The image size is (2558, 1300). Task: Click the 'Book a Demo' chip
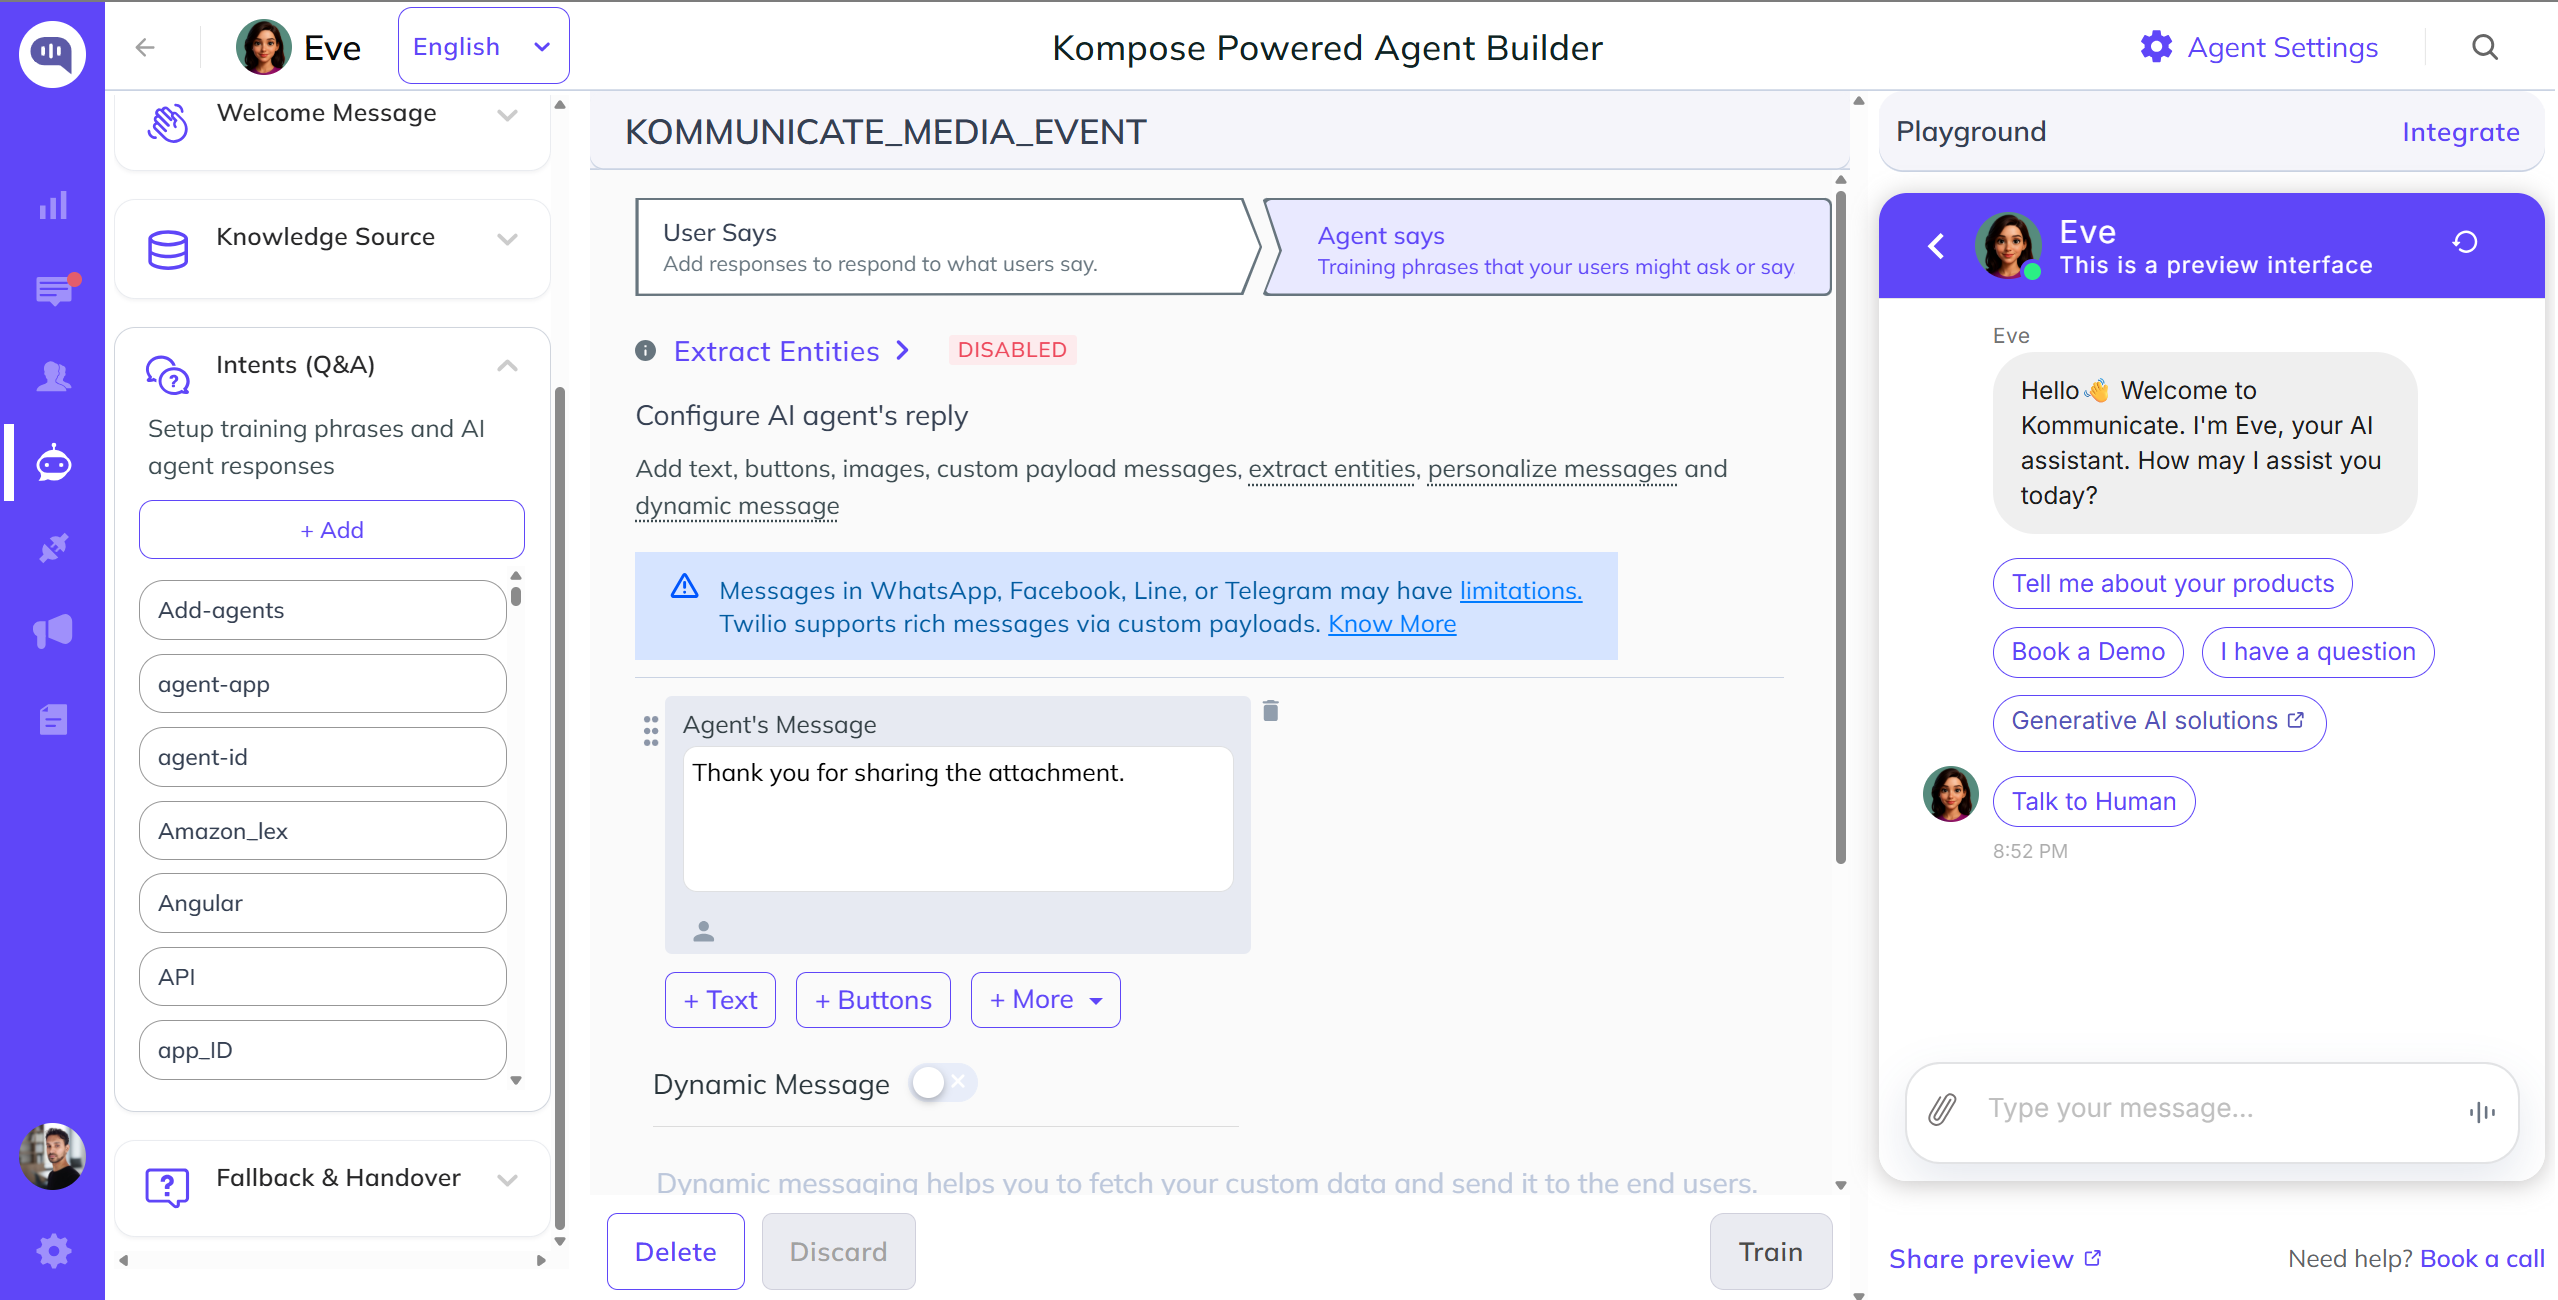[2088, 652]
